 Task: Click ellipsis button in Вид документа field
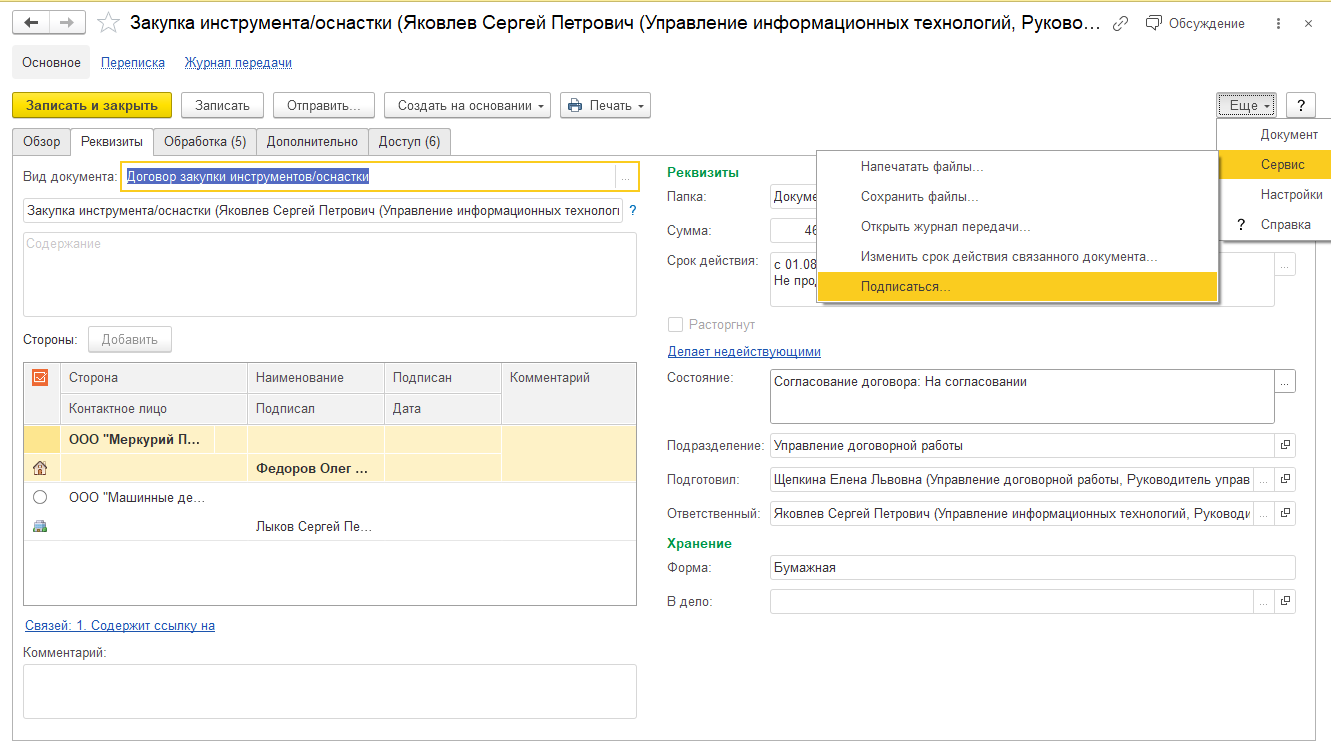(x=626, y=177)
